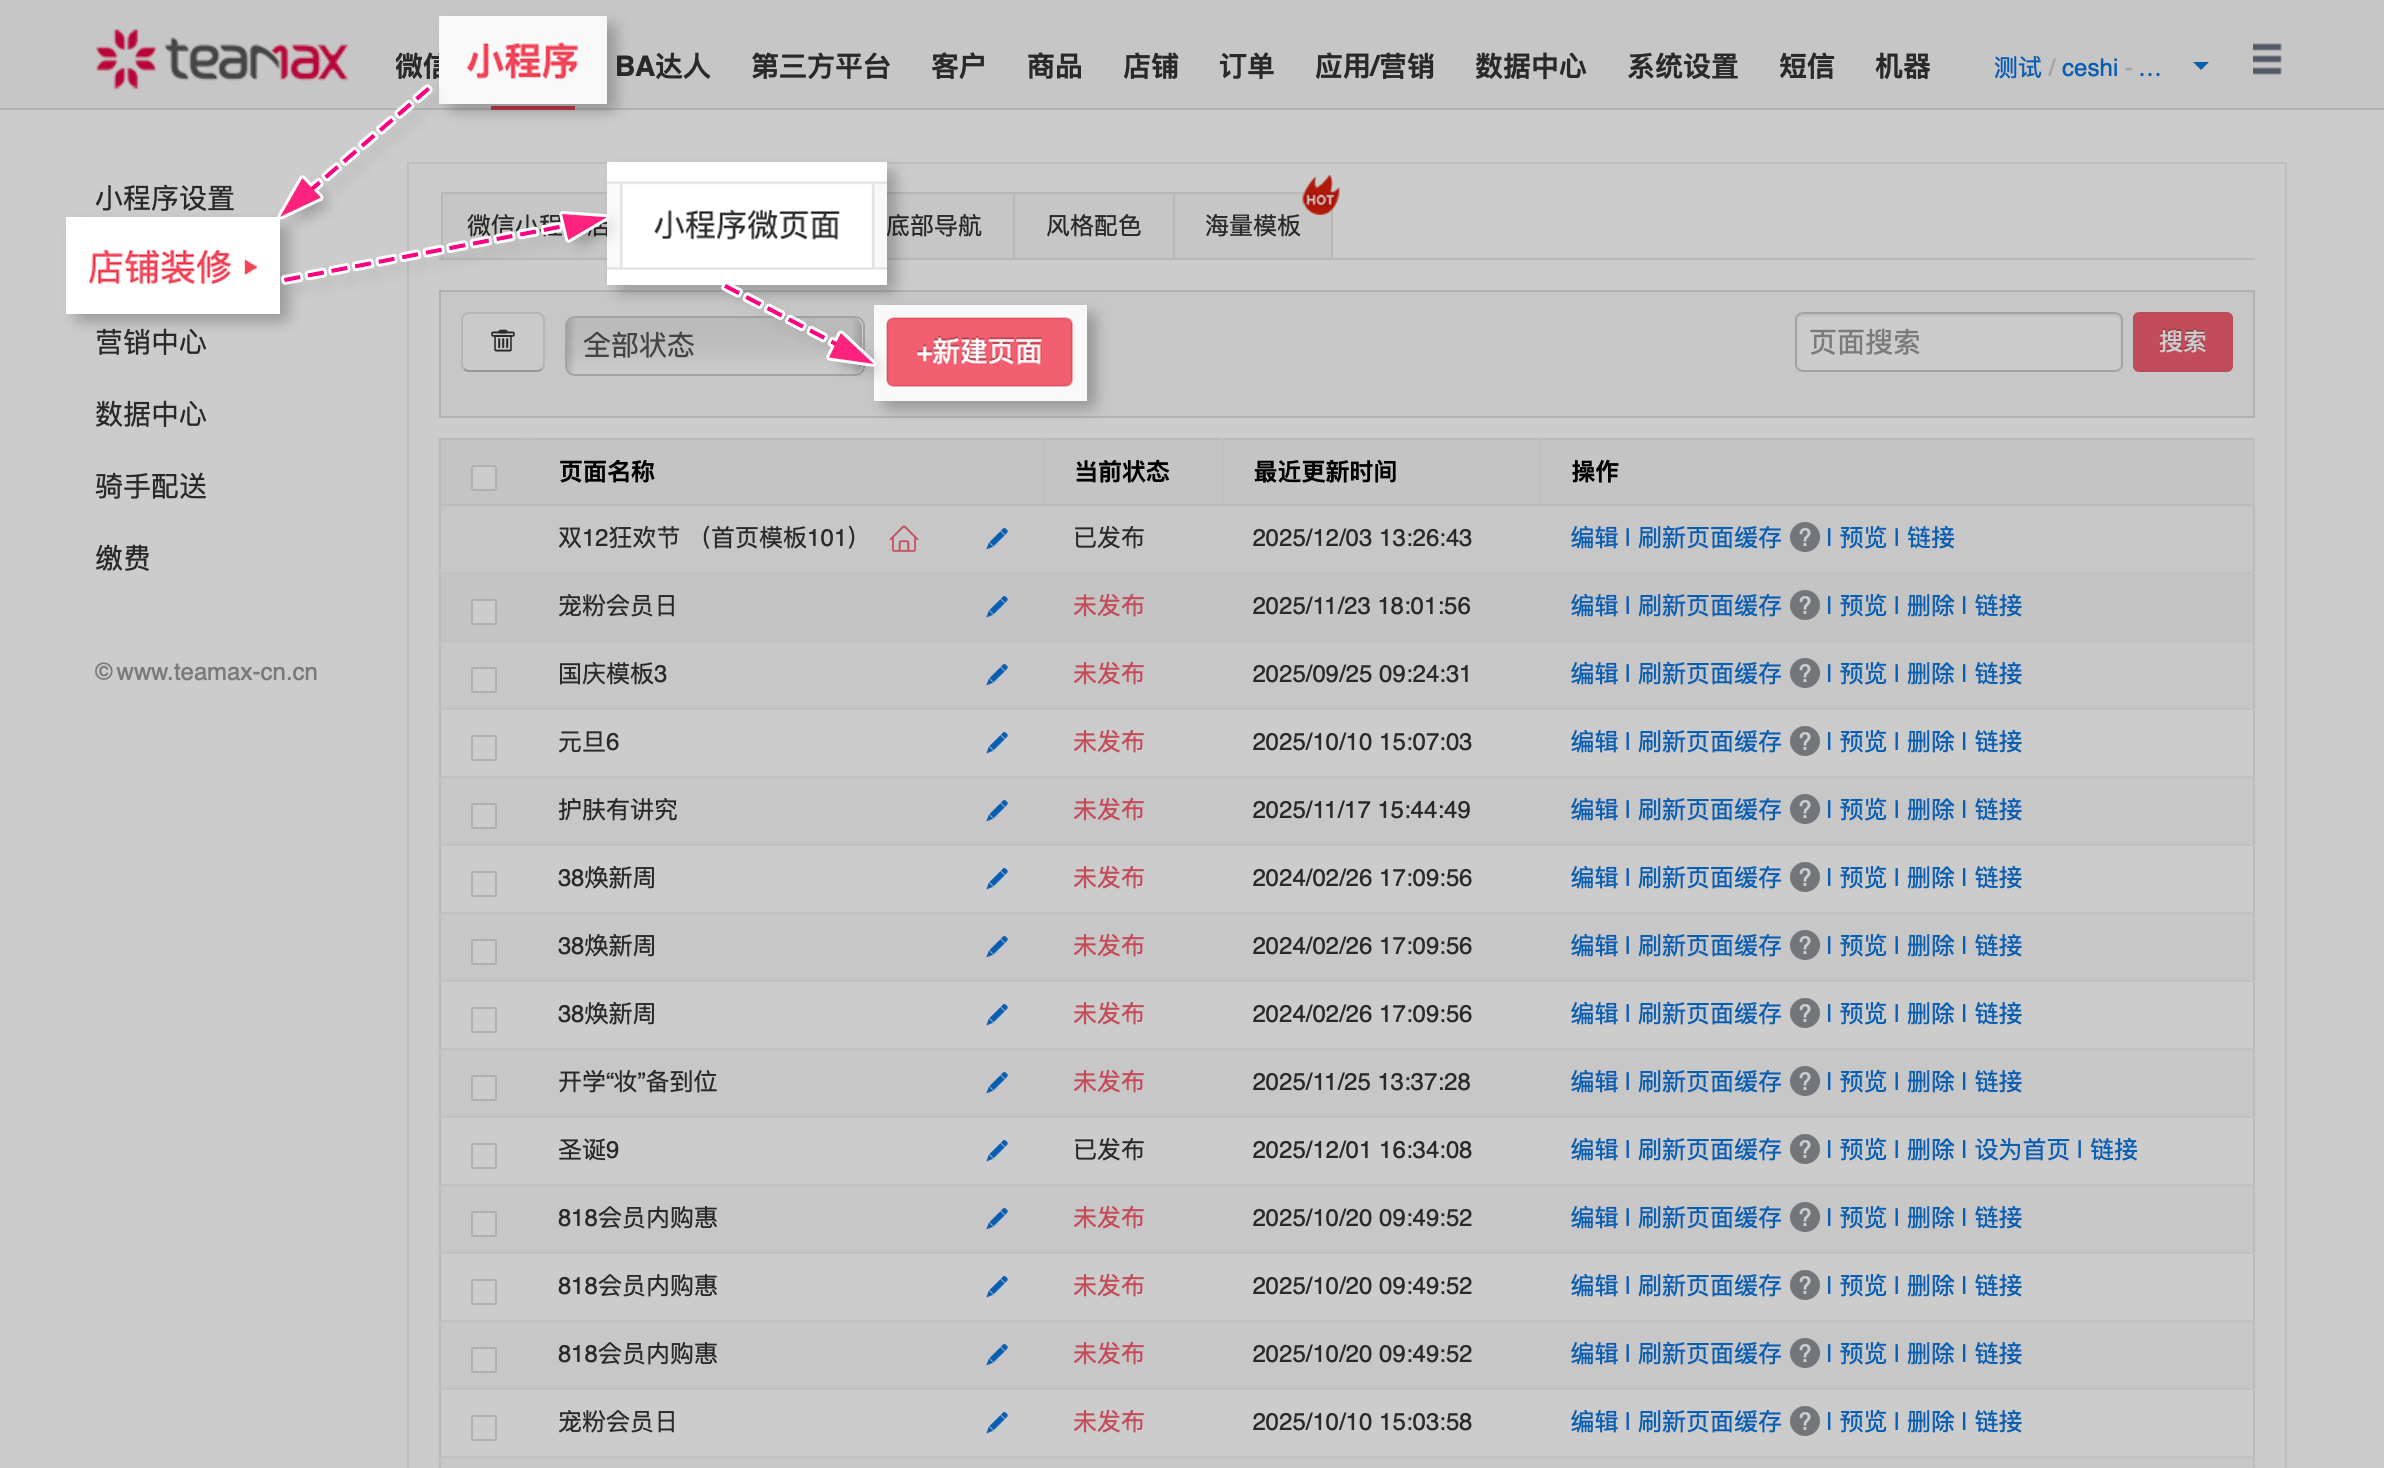
Task: Check the checkbox for 宠粉会员日 row
Action: point(483,610)
